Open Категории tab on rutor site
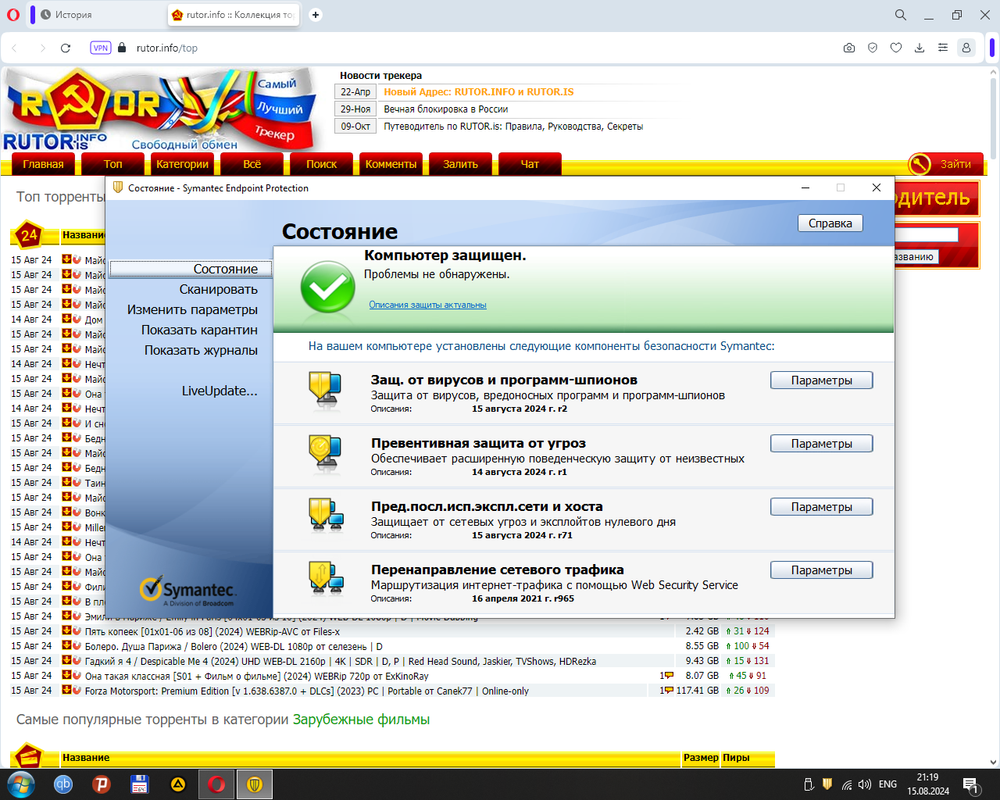Viewport: 1000px width, 800px height. pyautogui.click(x=182, y=164)
